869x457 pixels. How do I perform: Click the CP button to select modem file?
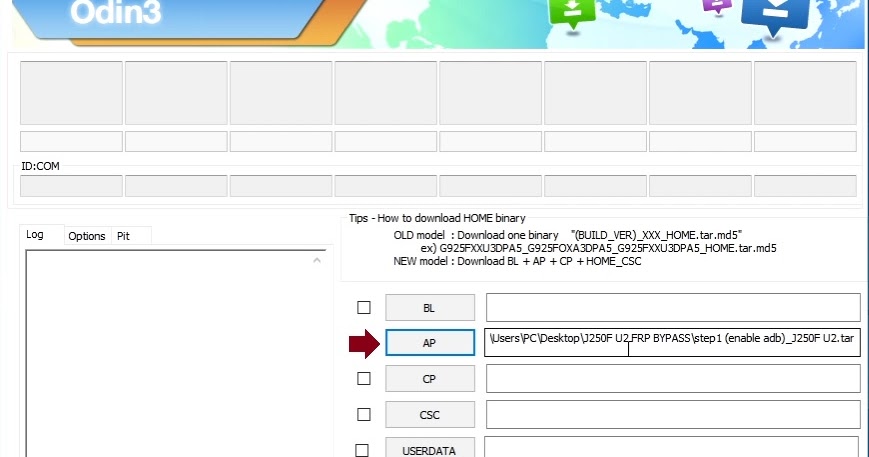pos(430,379)
